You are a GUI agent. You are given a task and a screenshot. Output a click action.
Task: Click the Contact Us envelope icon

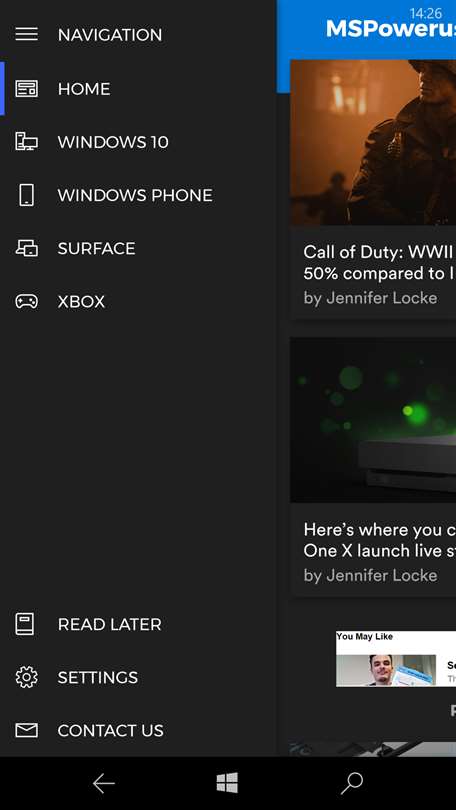pyautogui.click(x=26, y=730)
